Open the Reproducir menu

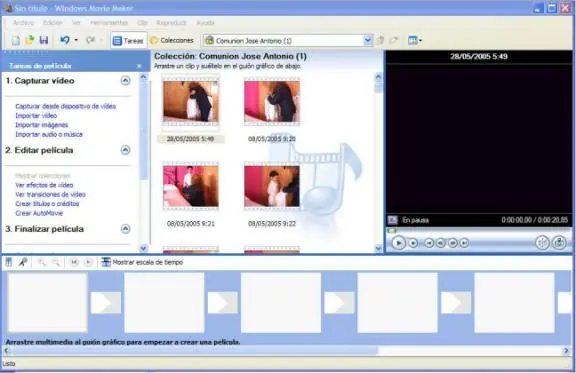(171, 23)
